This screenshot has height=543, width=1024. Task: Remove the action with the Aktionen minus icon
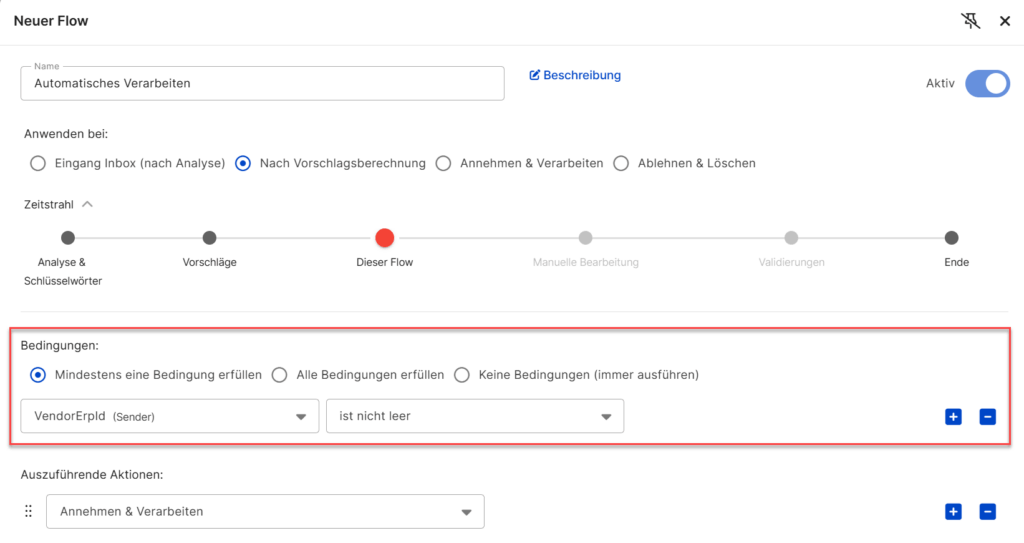(987, 512)
